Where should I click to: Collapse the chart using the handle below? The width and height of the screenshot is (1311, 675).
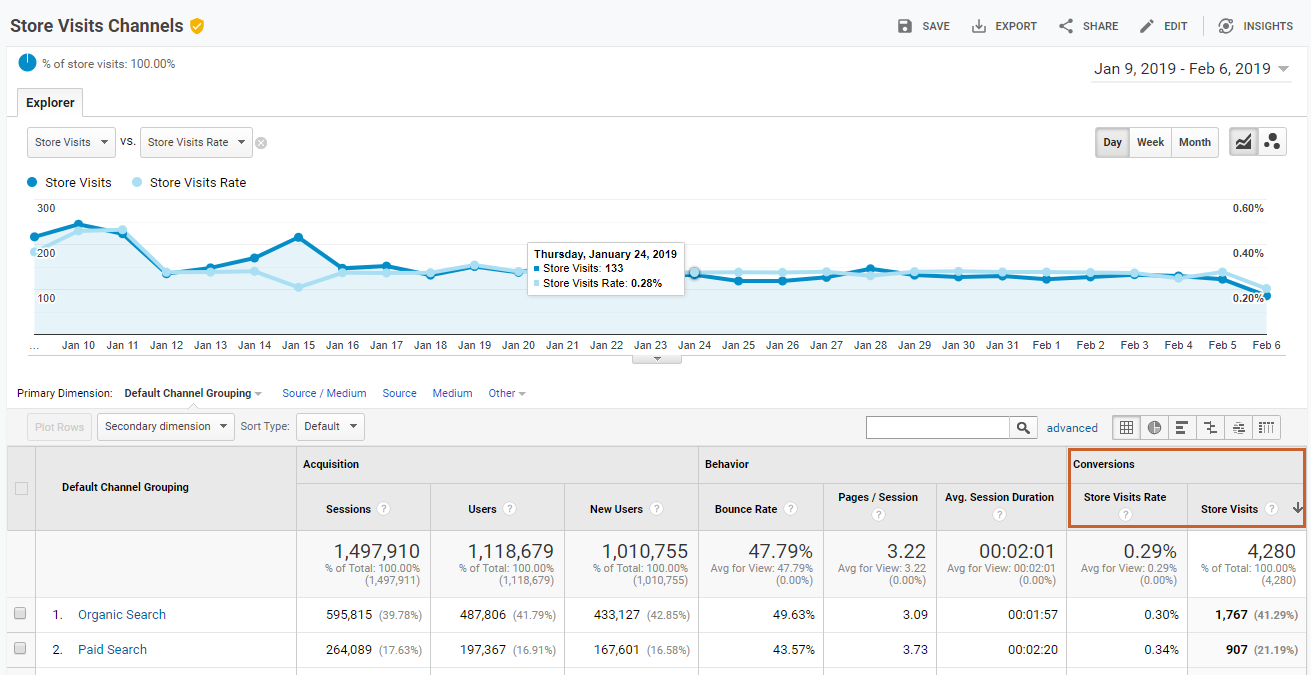[657, 358]
